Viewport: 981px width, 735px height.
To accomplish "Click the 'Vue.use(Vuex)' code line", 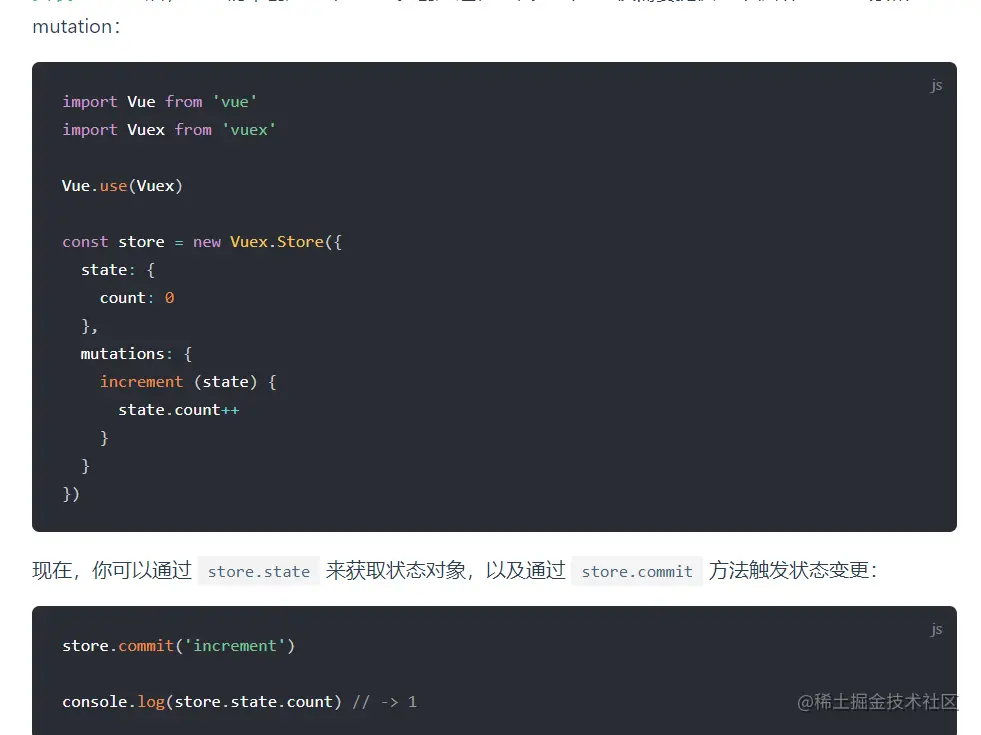I will 122,186.
